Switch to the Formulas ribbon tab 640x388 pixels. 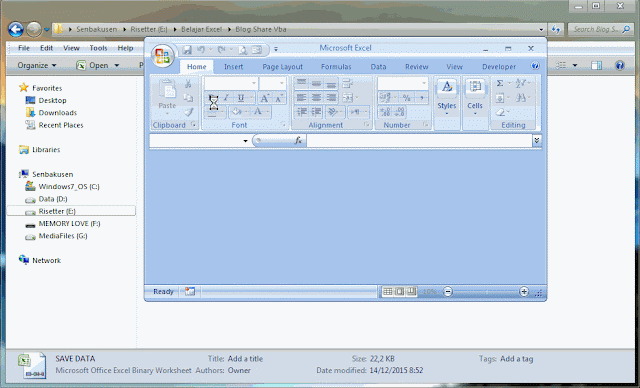tap(336, 67)
